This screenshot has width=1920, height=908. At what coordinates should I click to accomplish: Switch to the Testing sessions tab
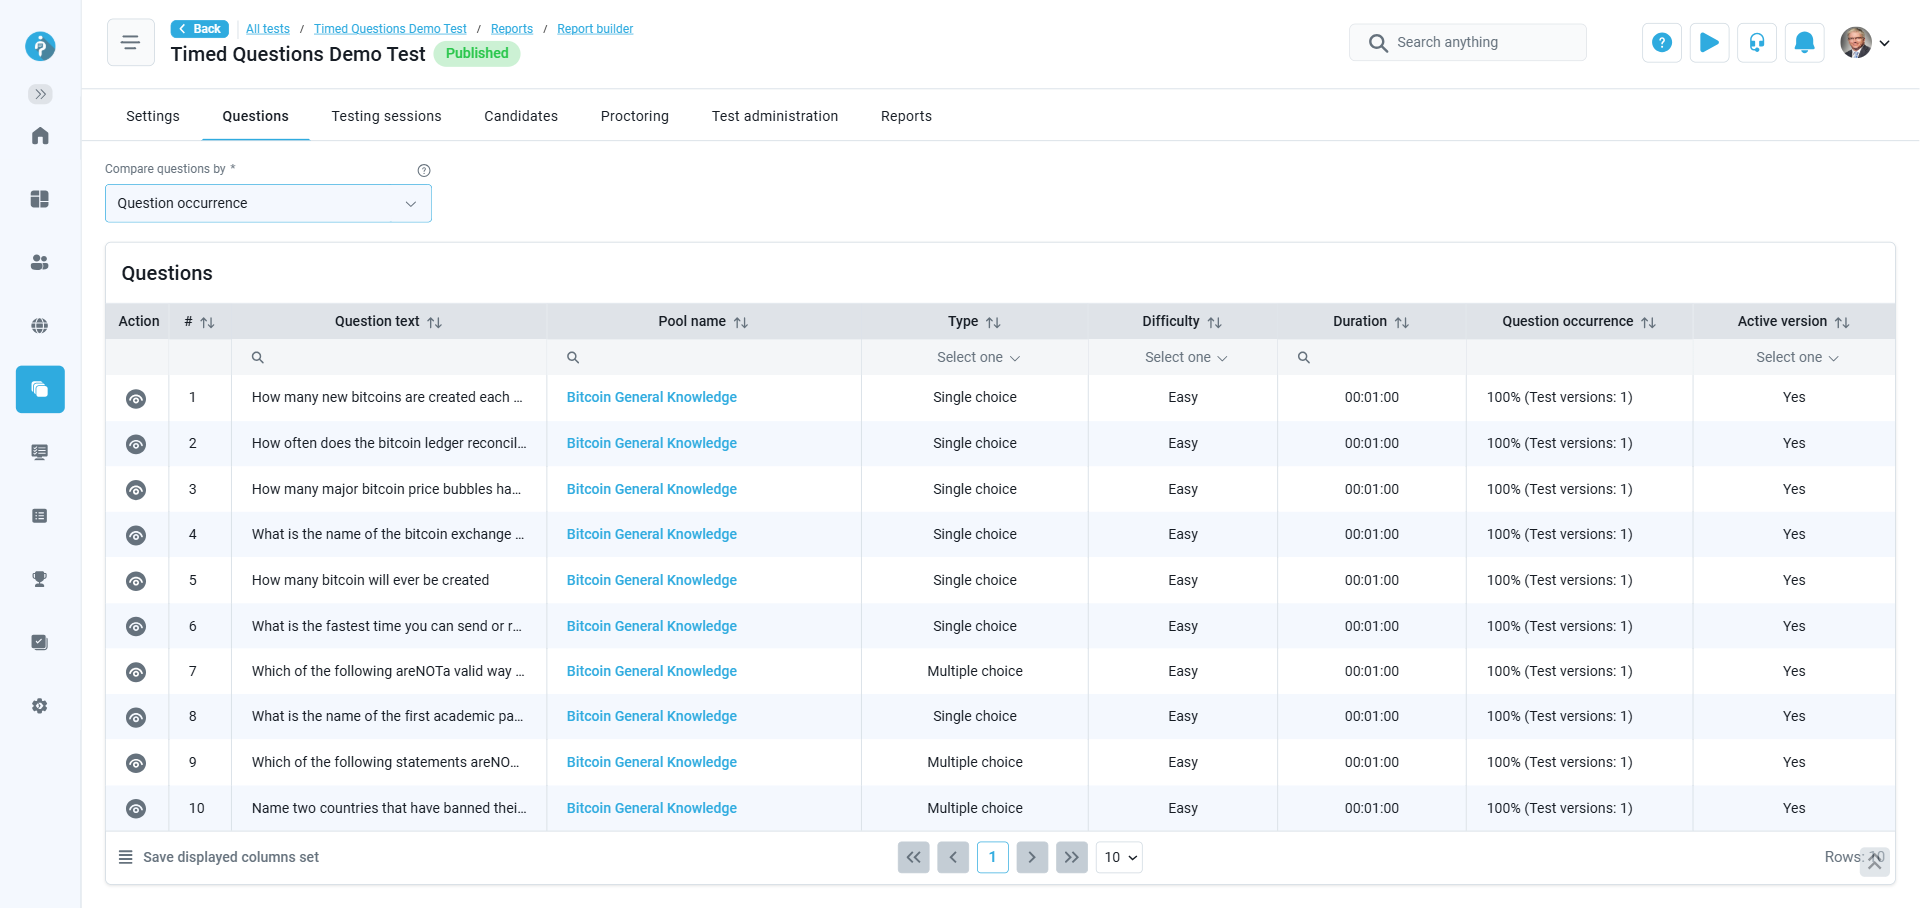pos(386,116)
